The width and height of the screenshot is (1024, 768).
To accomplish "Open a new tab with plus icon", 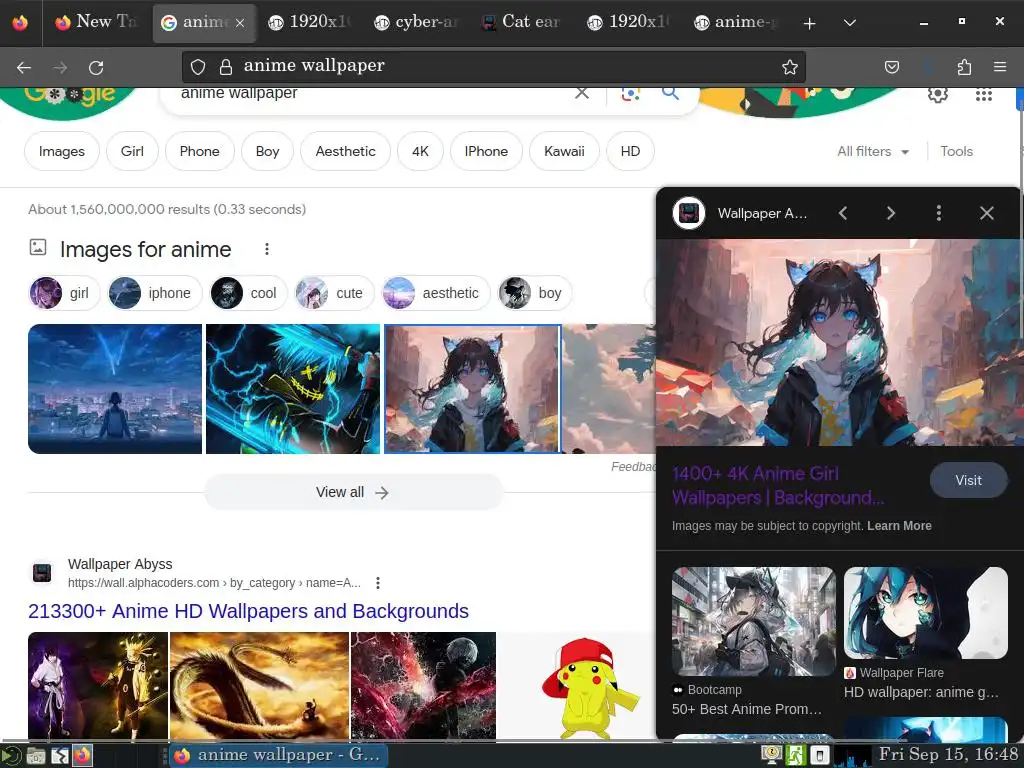I will click(x=809, y=23).
